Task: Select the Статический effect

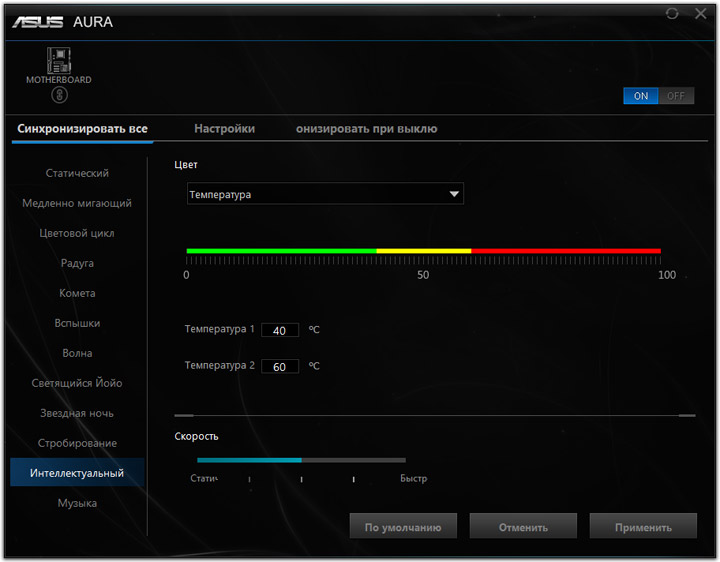Action: pyautogui.click(x=77, y=173)
